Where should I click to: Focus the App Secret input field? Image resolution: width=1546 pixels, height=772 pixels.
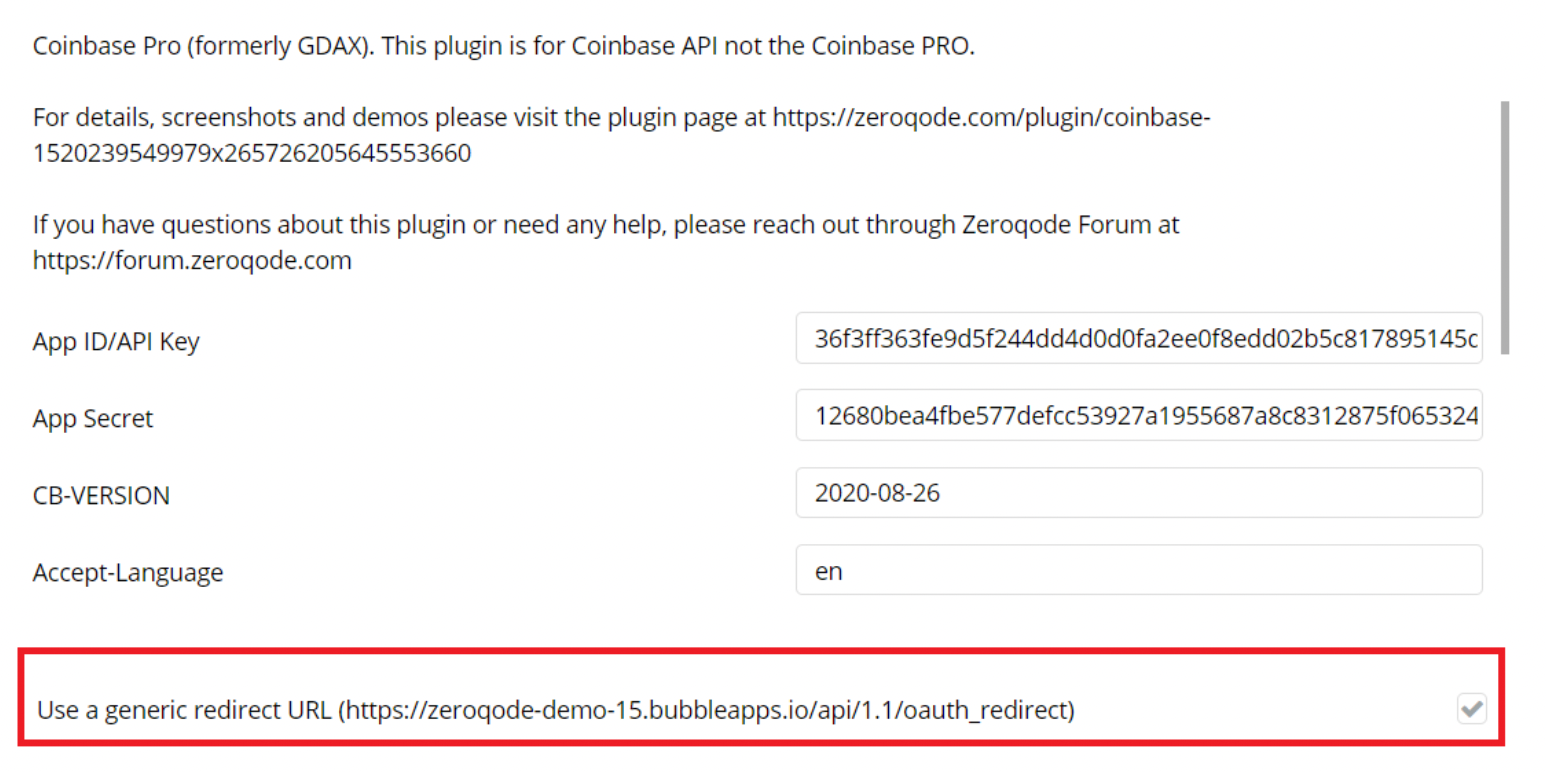pos(1138,416)
